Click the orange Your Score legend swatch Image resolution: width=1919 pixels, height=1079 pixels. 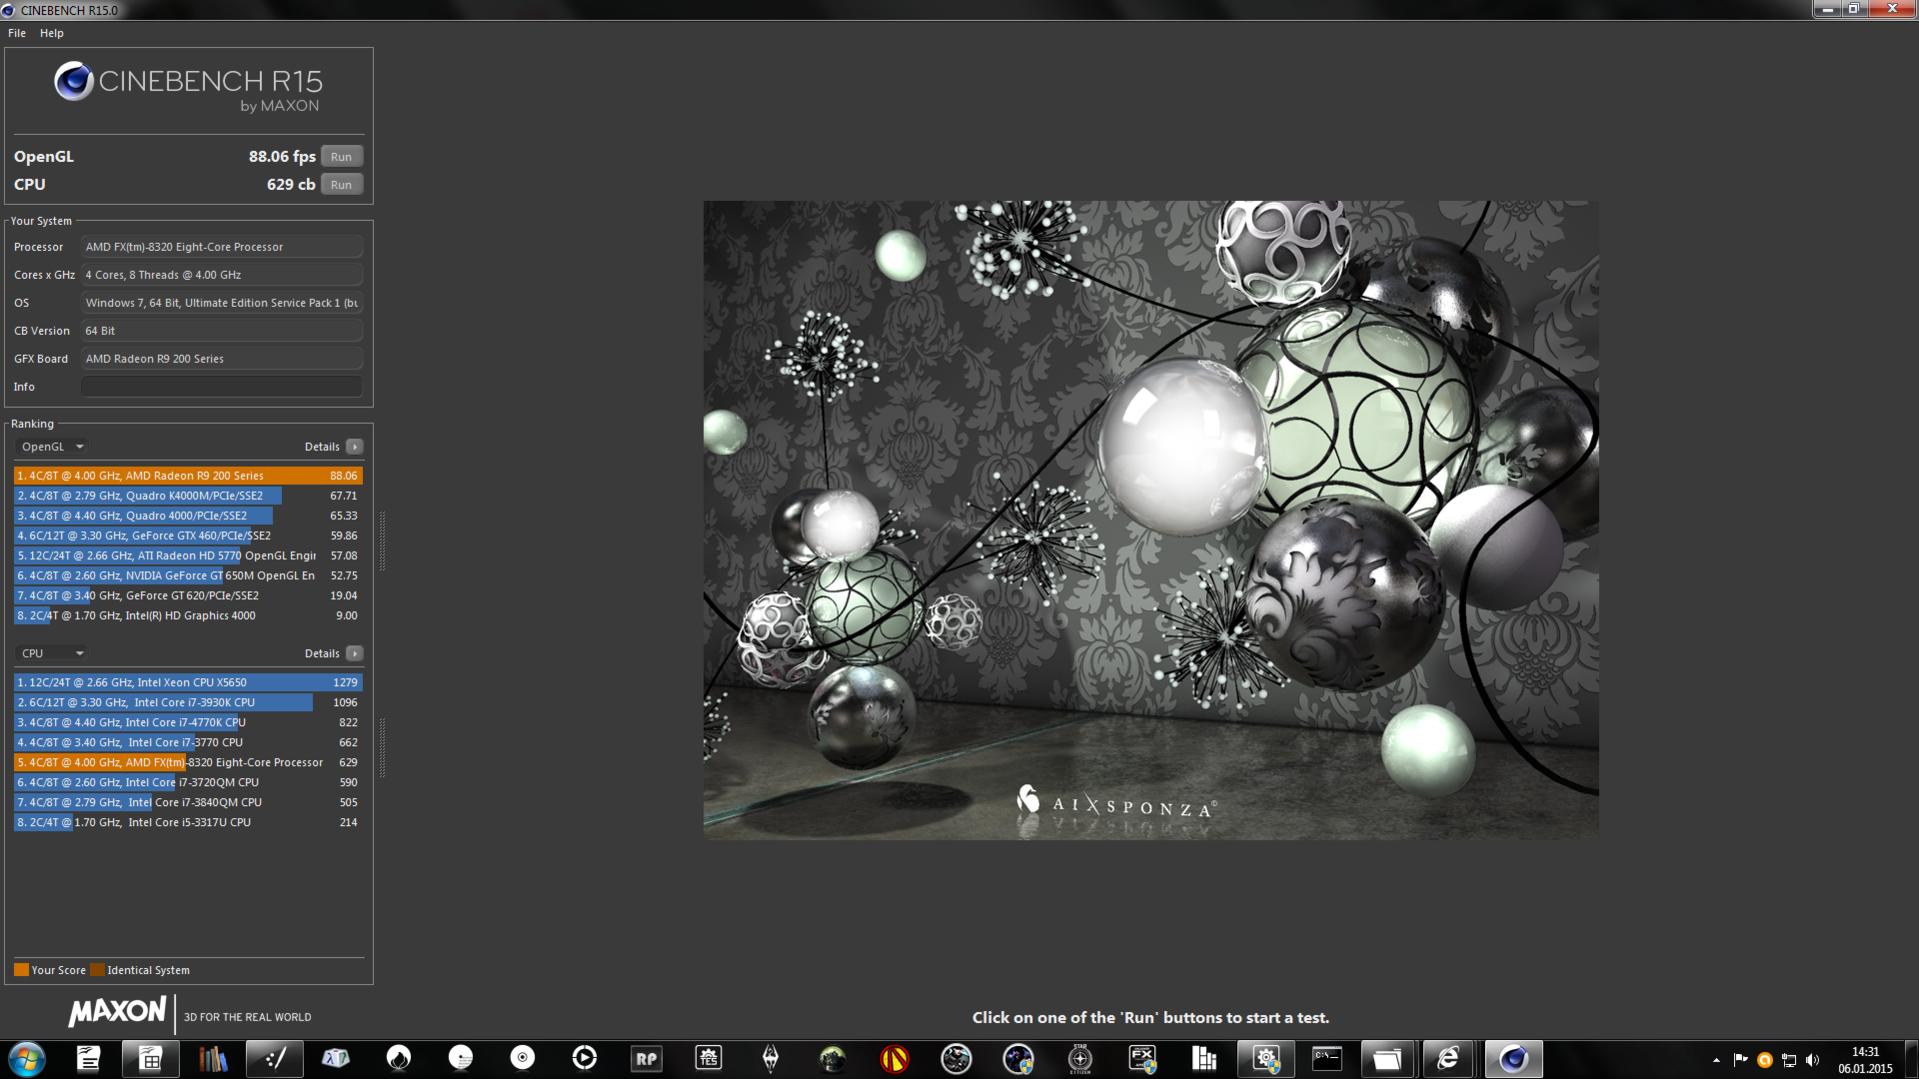(x=21, y=969)
